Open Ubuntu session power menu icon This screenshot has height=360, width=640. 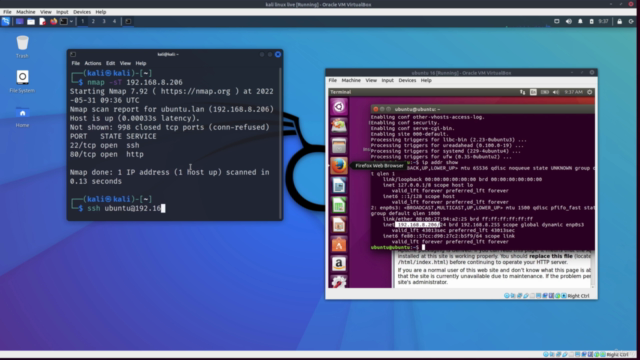click(x=589, y=92)
